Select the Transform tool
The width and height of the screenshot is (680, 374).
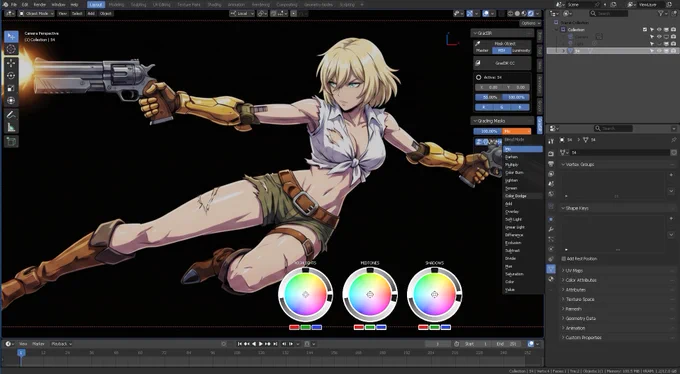(11, 101)
